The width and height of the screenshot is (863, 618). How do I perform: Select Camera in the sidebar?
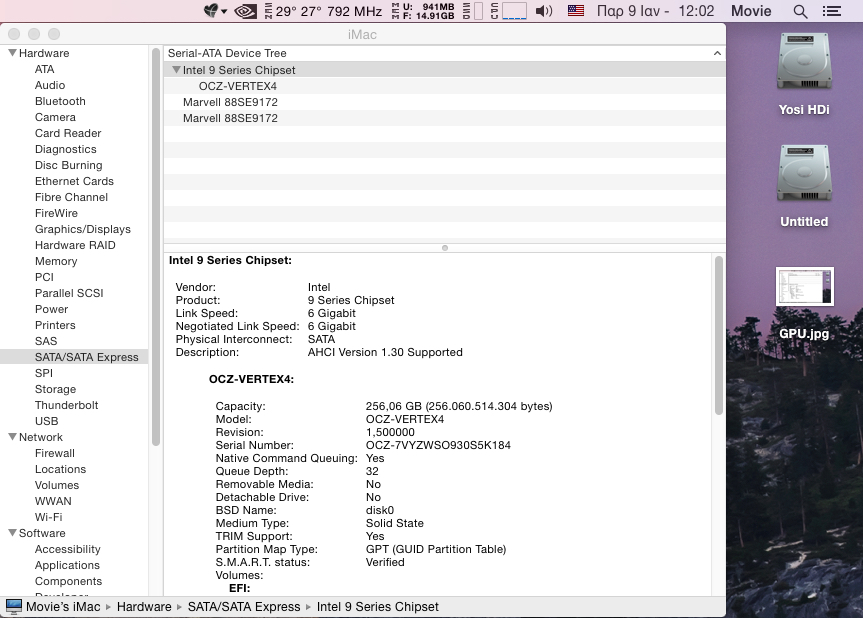pos(55,117)
